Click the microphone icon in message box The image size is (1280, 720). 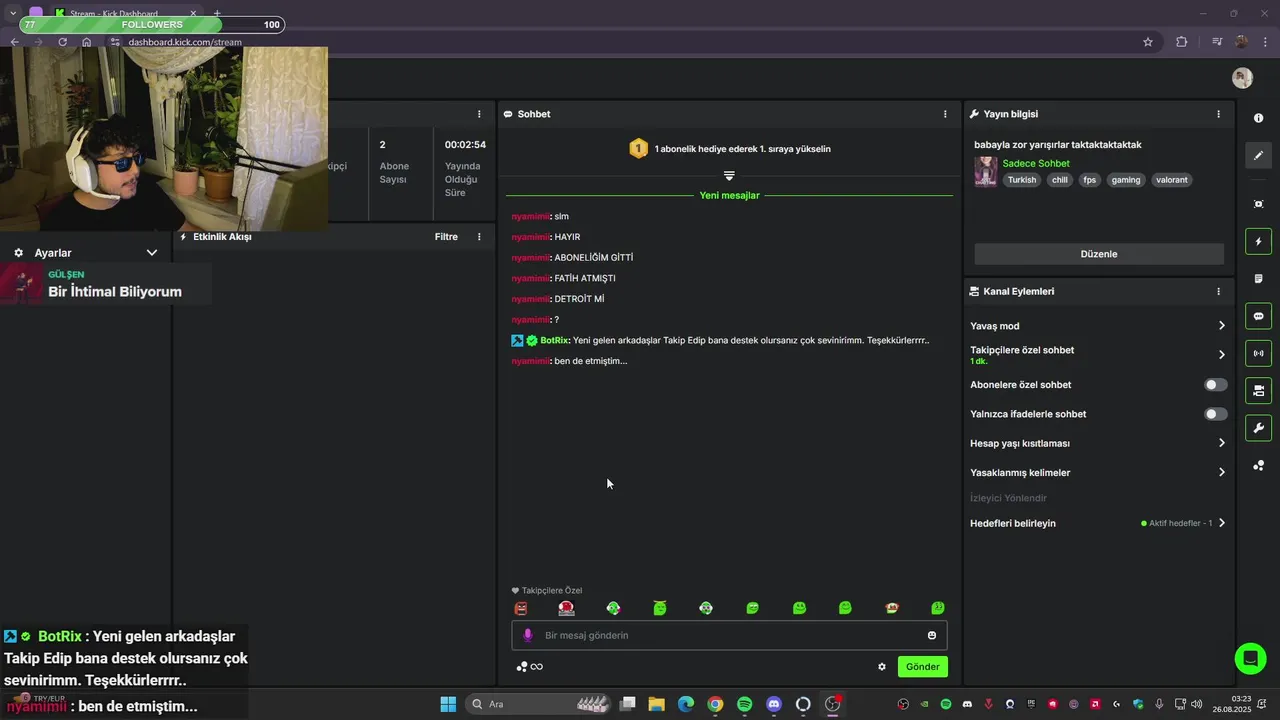point(528,635)
